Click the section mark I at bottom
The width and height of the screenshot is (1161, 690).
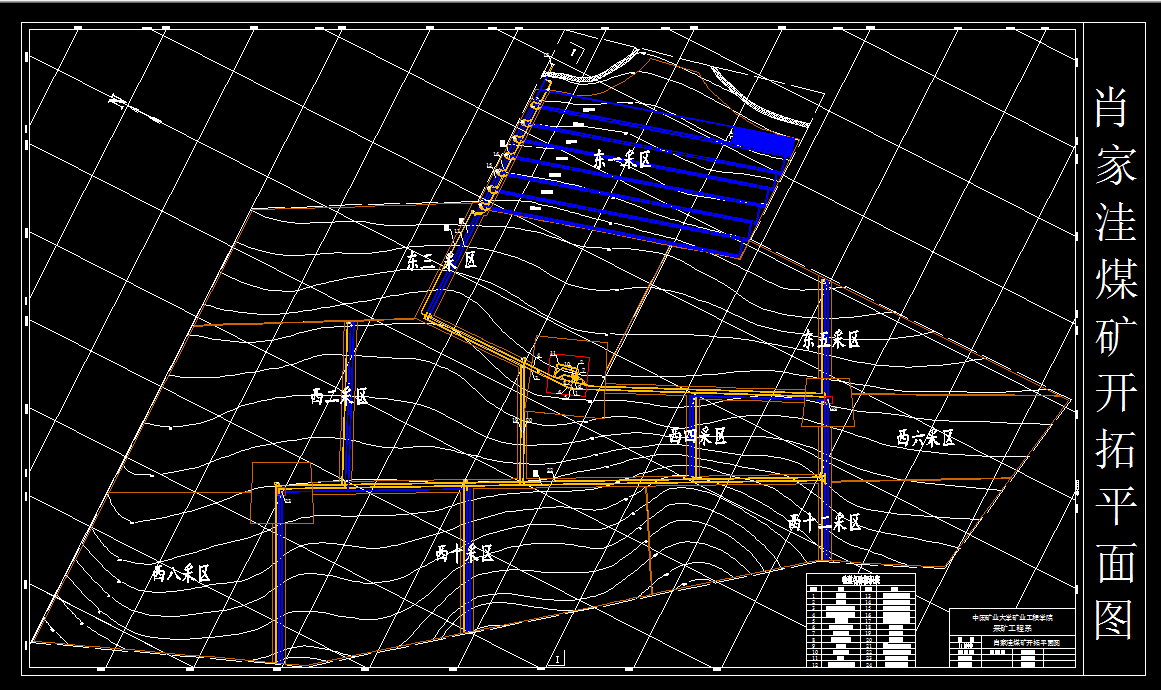coord(557,657)
